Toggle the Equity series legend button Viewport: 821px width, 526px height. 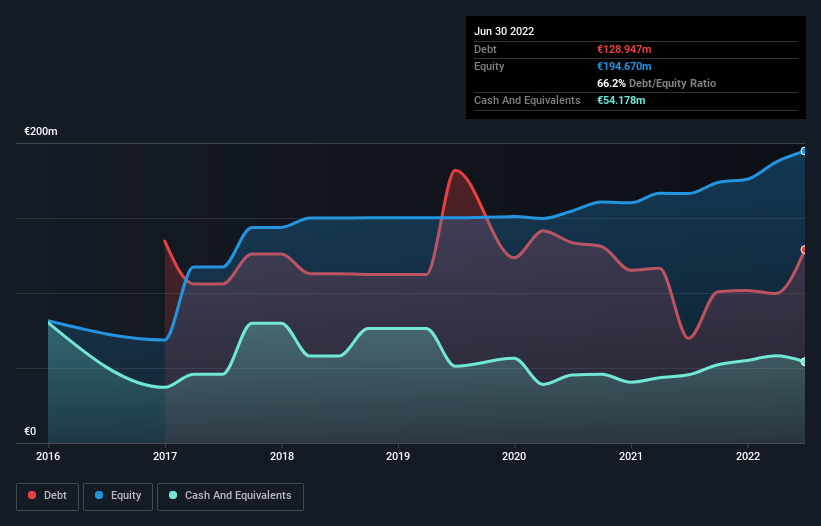click(x=118, y=496)
